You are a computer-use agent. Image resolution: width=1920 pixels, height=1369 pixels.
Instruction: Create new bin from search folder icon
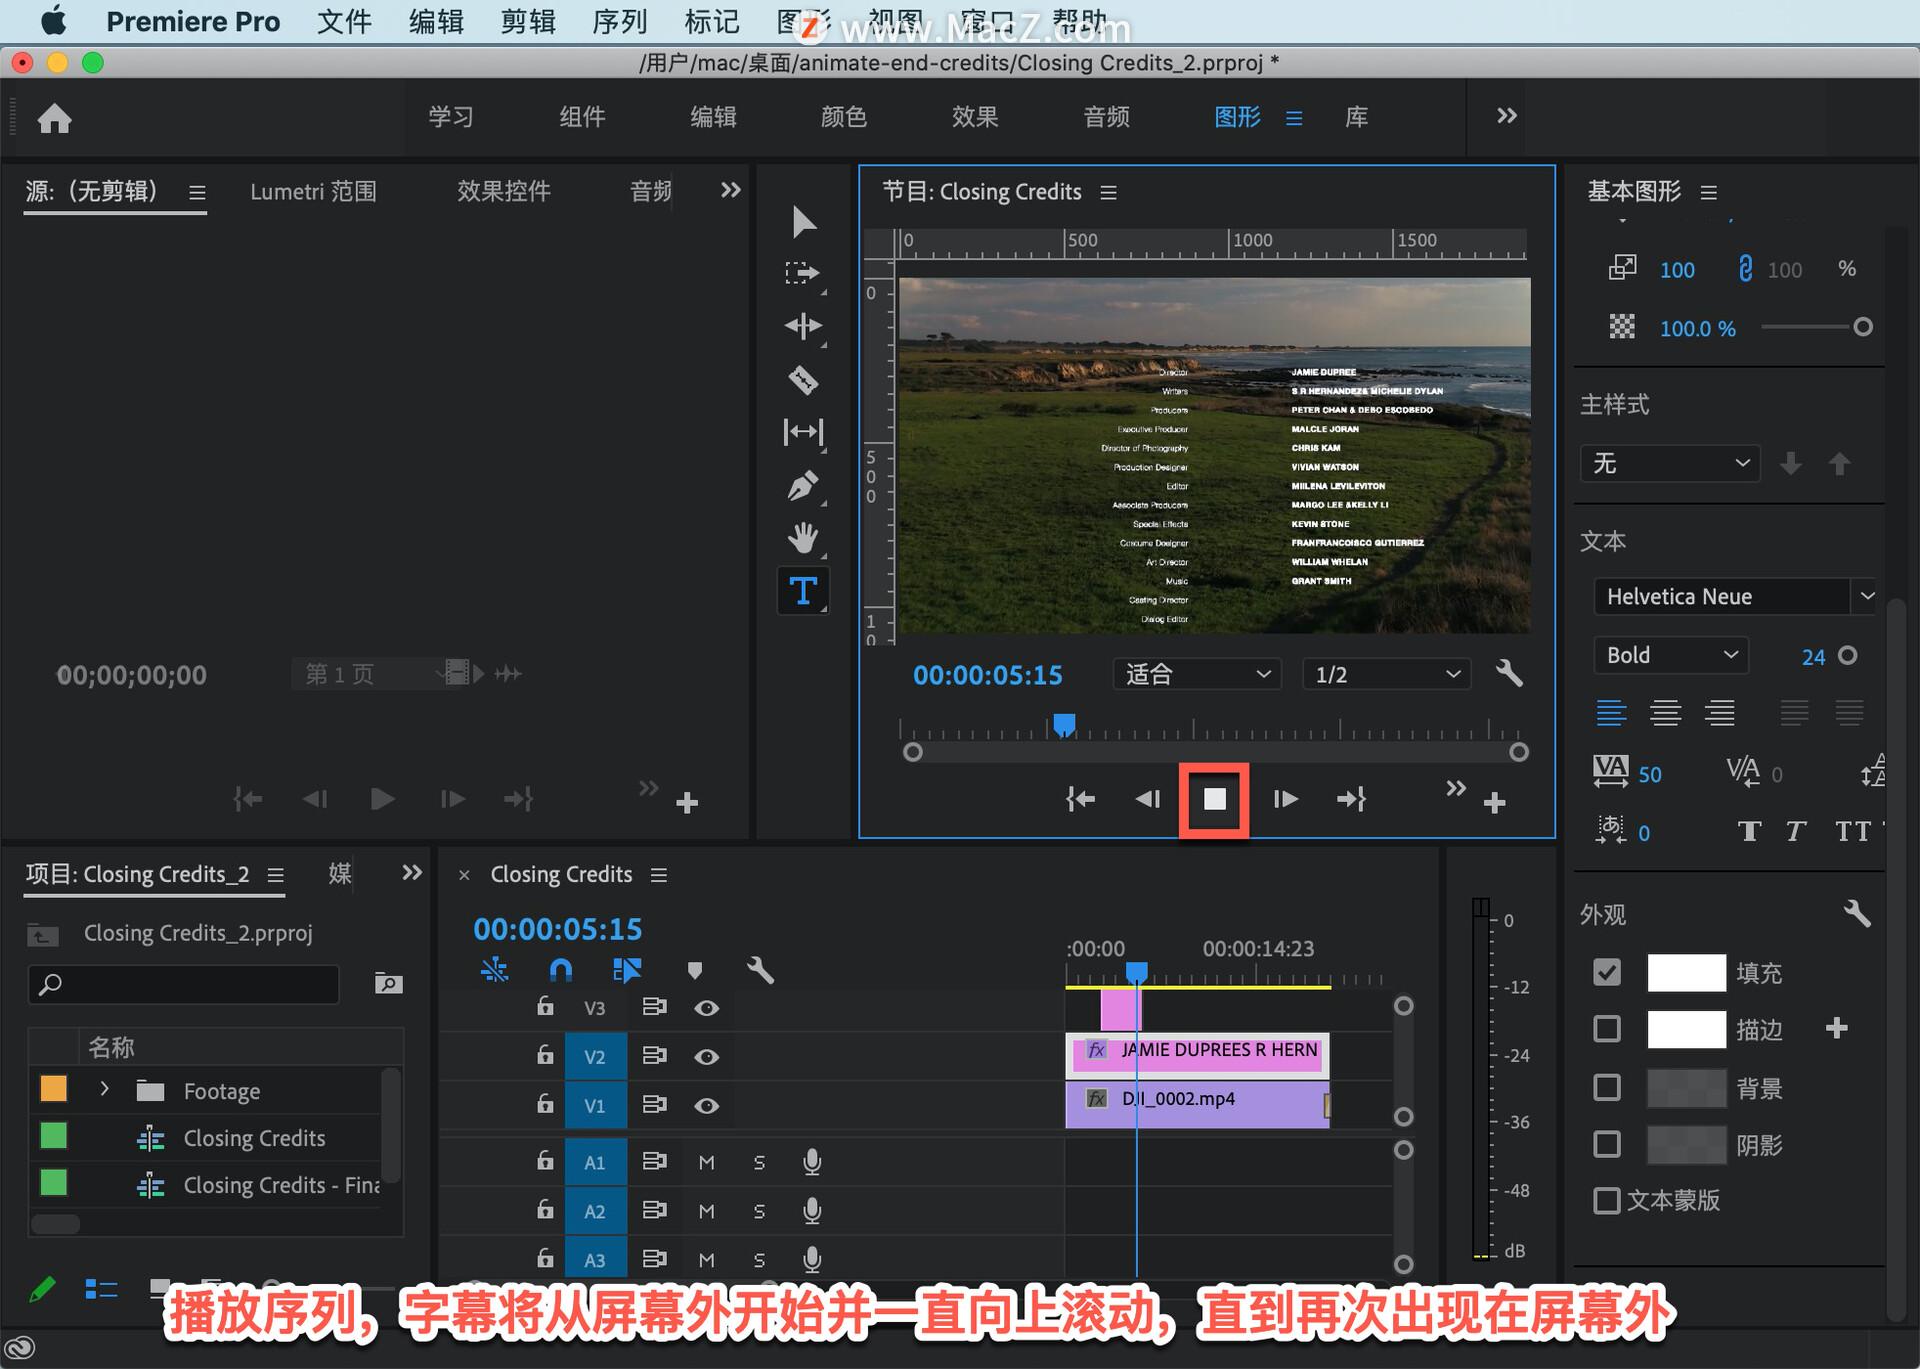click(x=388, y=984)
